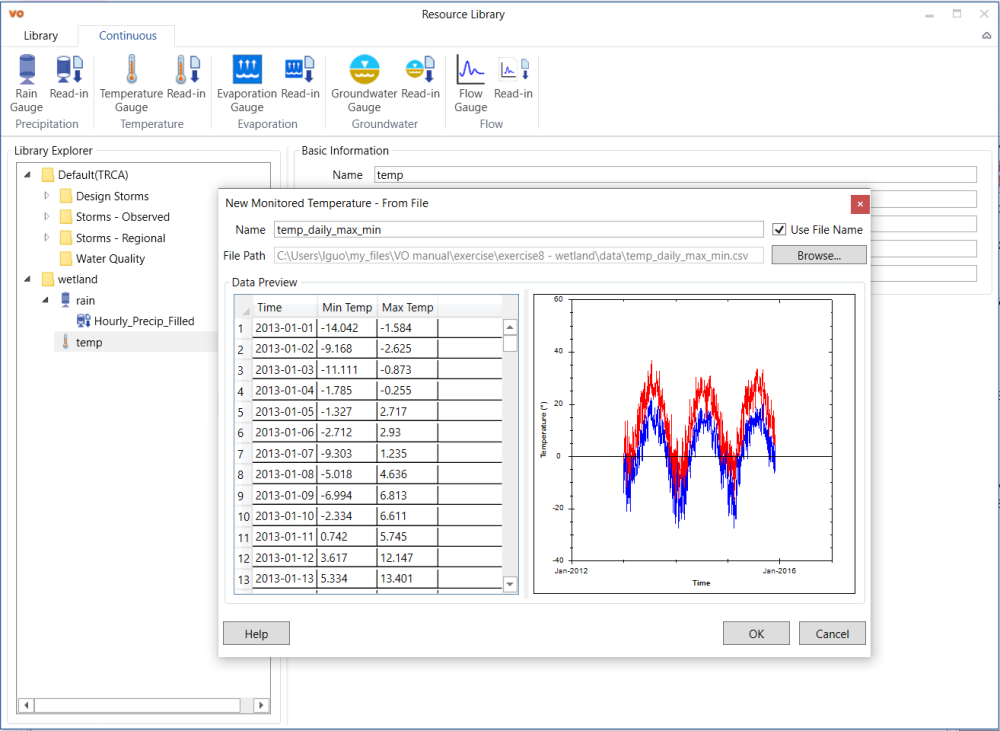The height and width of the screenshot is (731, 1000).
Task: Expand the Design Storms folder
Action: 47,196
